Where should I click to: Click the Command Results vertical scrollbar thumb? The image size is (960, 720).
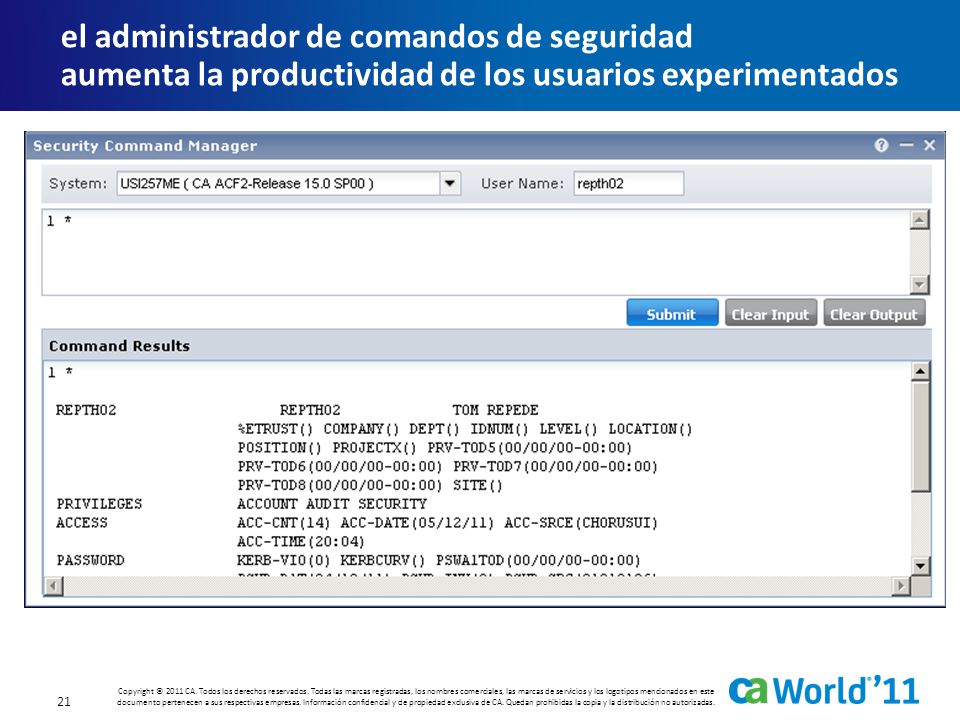(921, 437)
